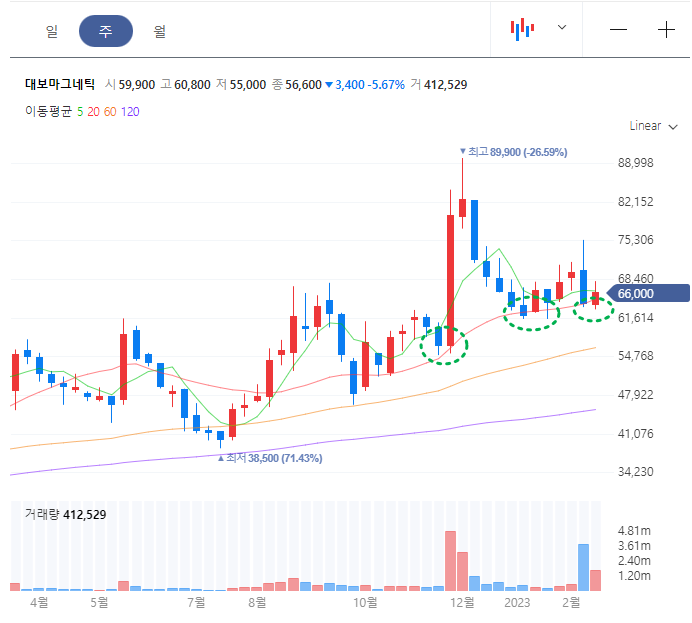692x623 pixels.
Task: Toggle the 5-period moving average
Action: click(80, 112)
